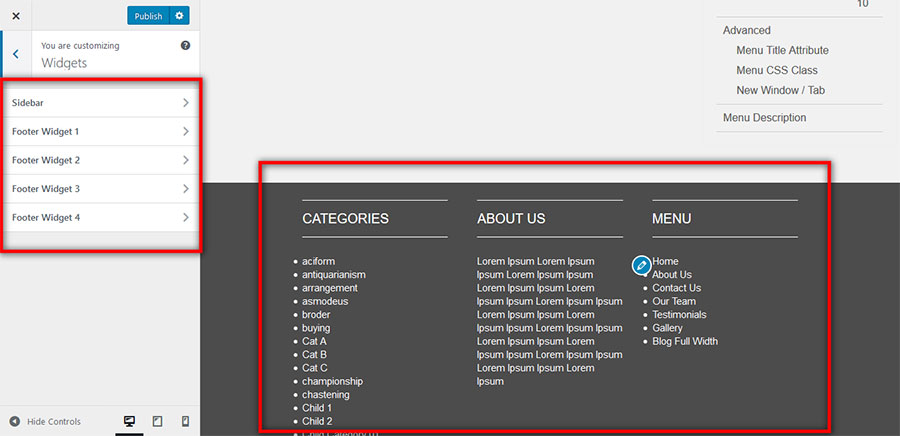
Task: Expand the chevron on Footer Widget 2 row
Action: point(185,160)
